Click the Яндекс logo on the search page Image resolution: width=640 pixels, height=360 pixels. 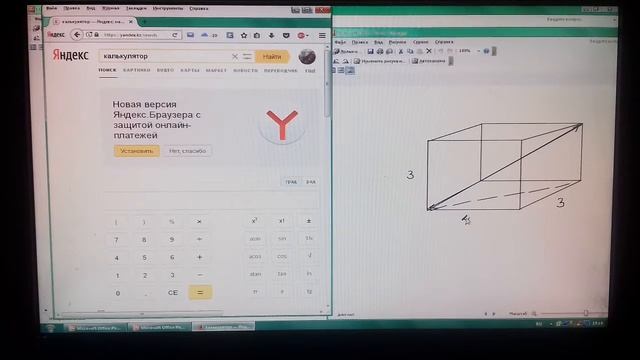[70, 56]
